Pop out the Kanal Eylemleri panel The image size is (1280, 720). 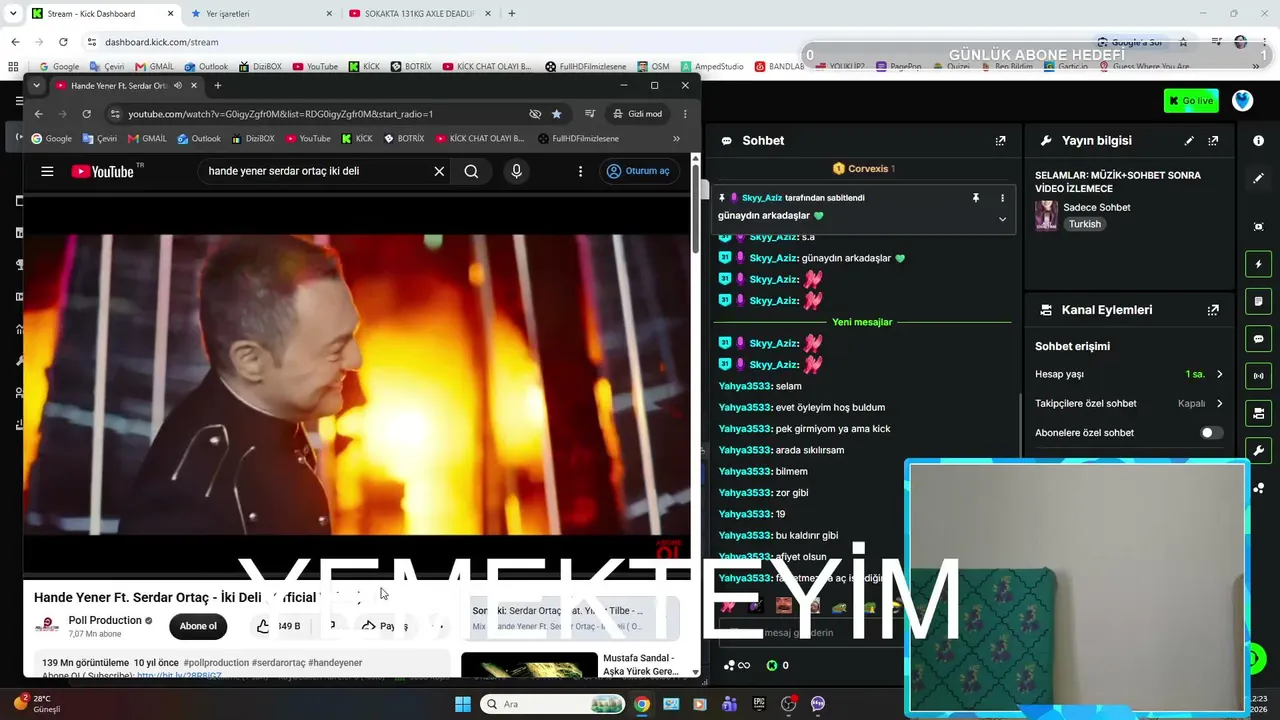pos(1213,310)
